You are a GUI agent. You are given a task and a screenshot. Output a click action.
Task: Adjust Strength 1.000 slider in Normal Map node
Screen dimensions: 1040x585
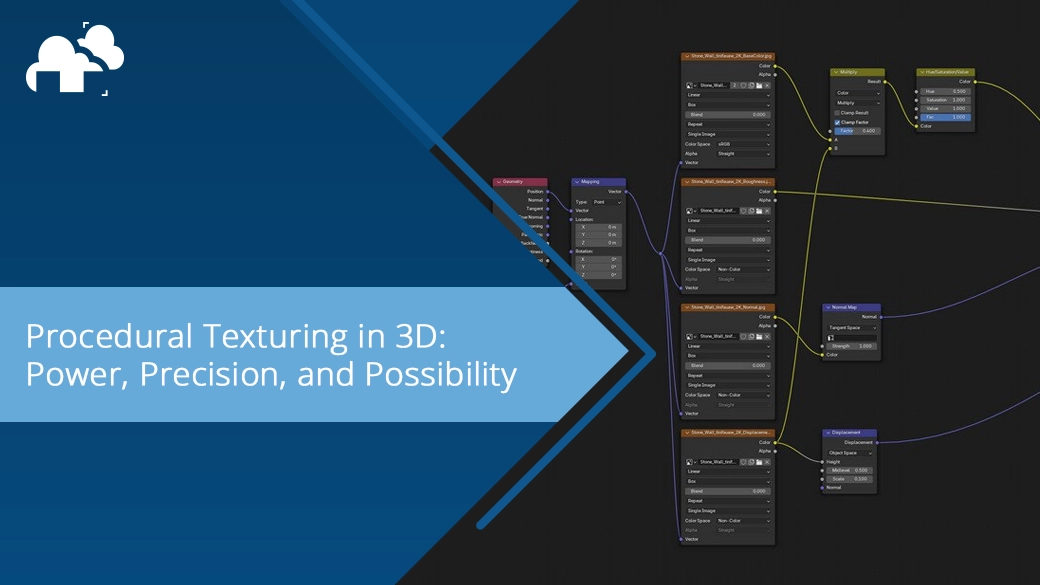tap(852, 346)
